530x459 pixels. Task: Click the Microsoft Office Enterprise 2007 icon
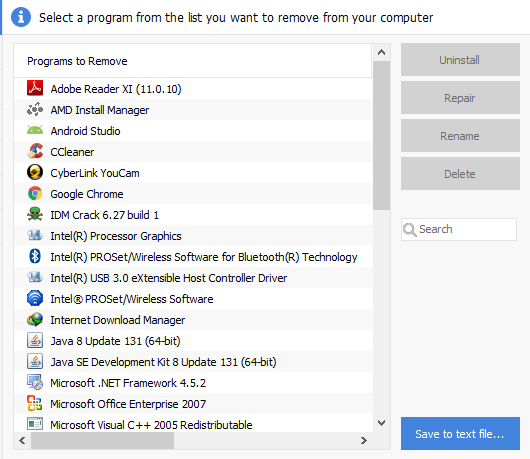[x=35, y=403]
